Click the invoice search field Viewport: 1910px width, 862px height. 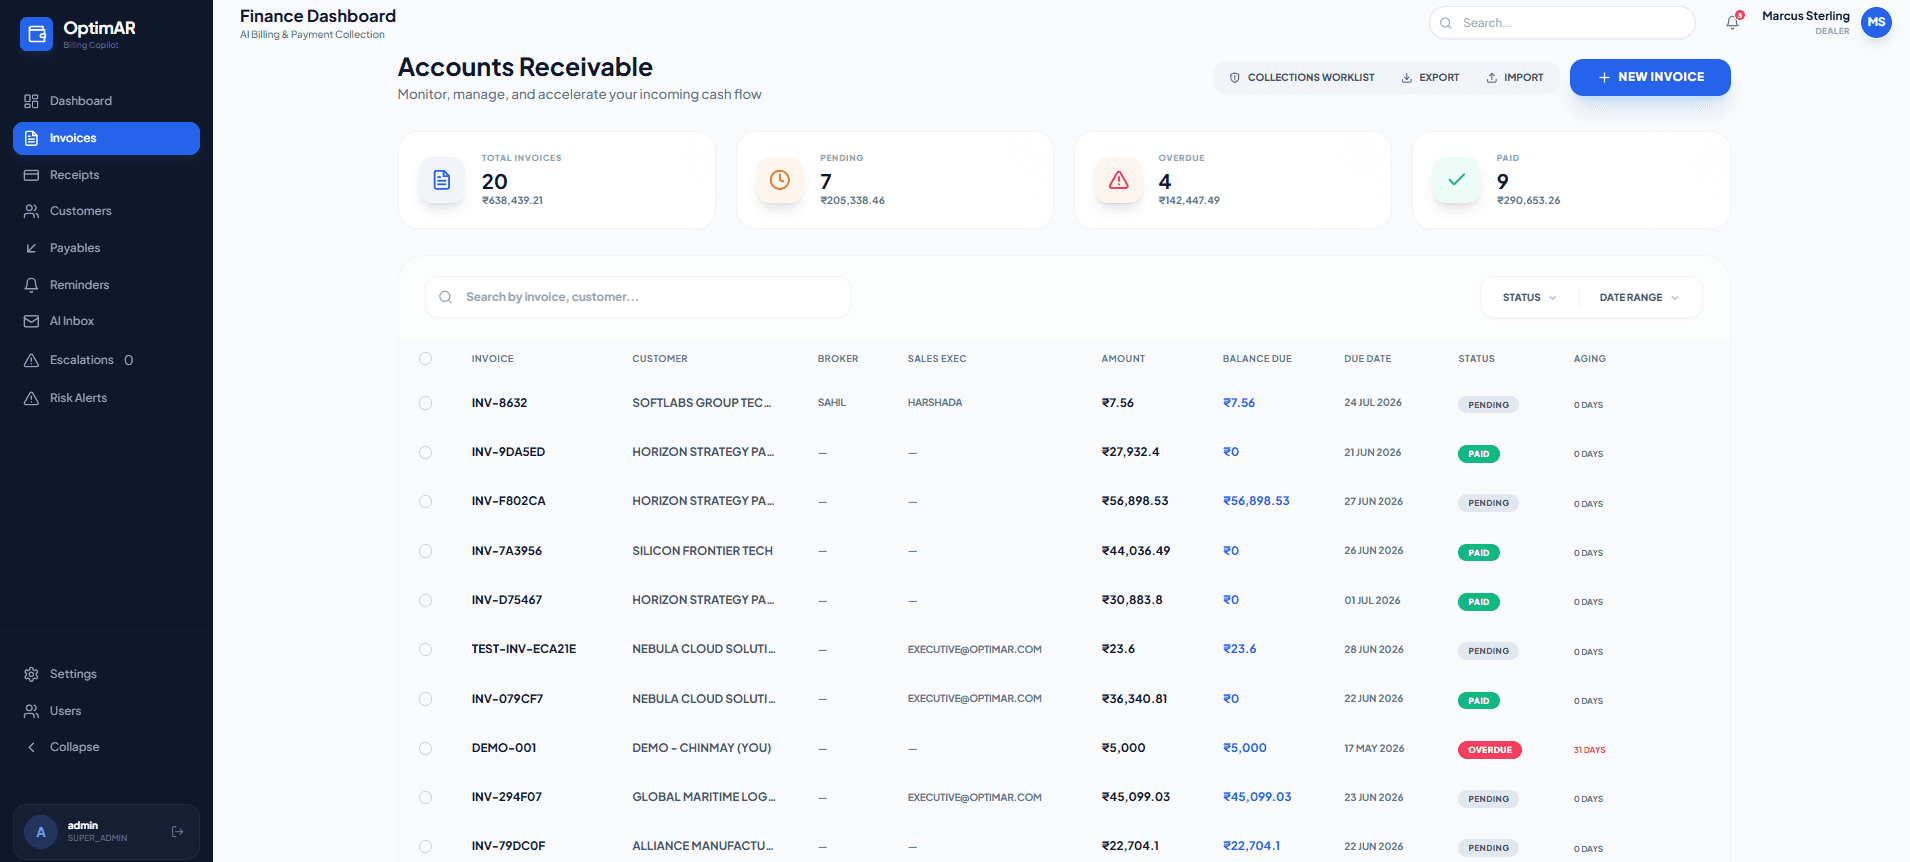pos(638,297)
